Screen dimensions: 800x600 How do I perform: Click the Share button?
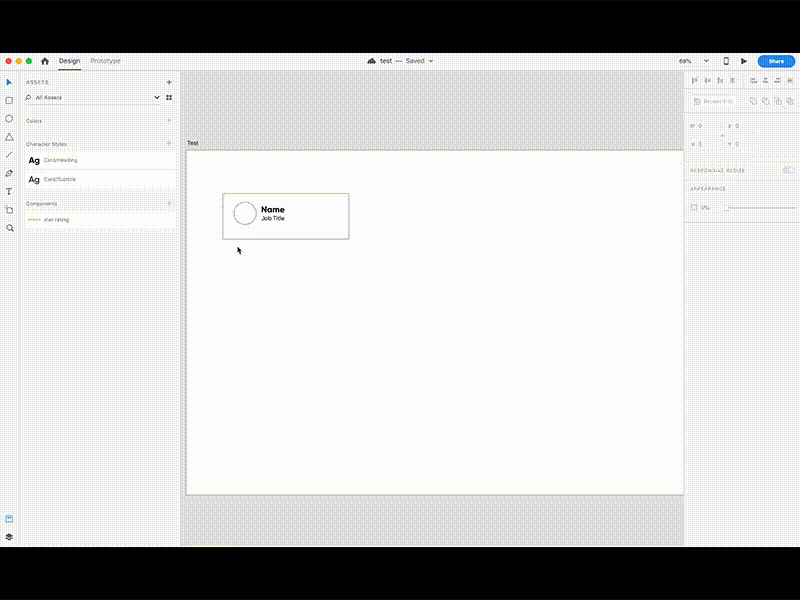(776, 61)
